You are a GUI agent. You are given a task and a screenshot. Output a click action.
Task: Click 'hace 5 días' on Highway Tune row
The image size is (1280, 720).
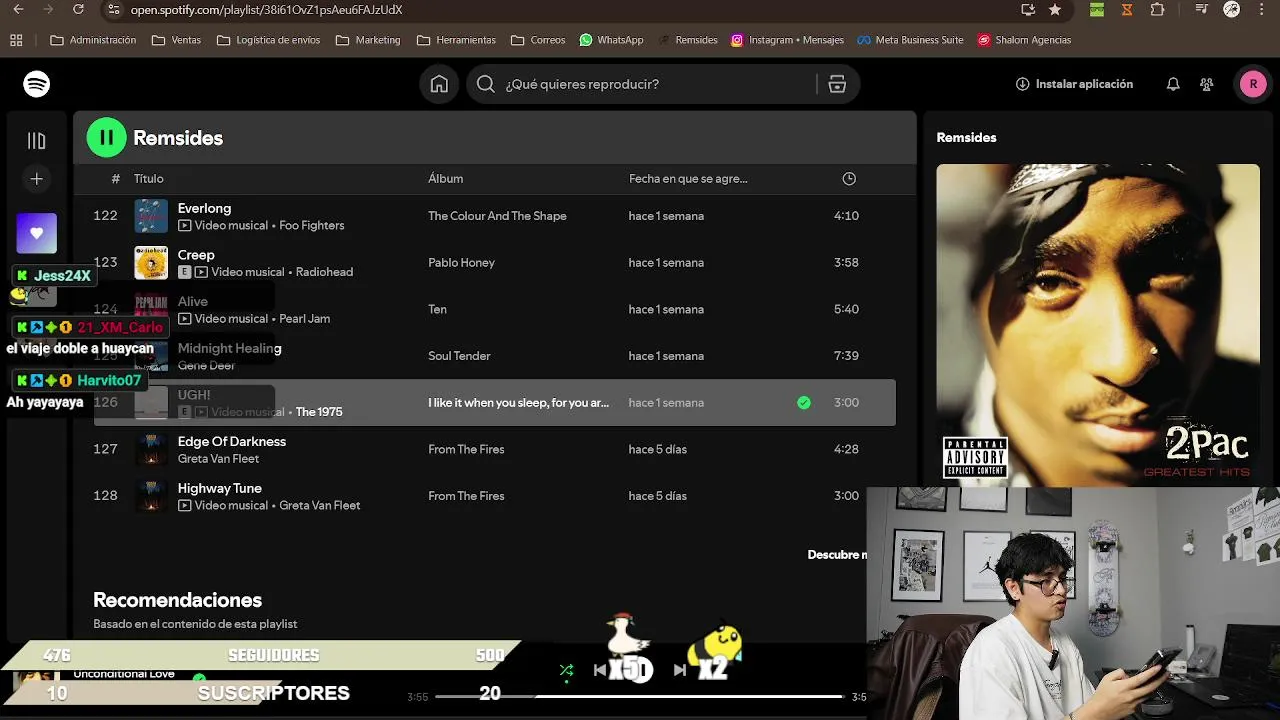click(658, 496)
